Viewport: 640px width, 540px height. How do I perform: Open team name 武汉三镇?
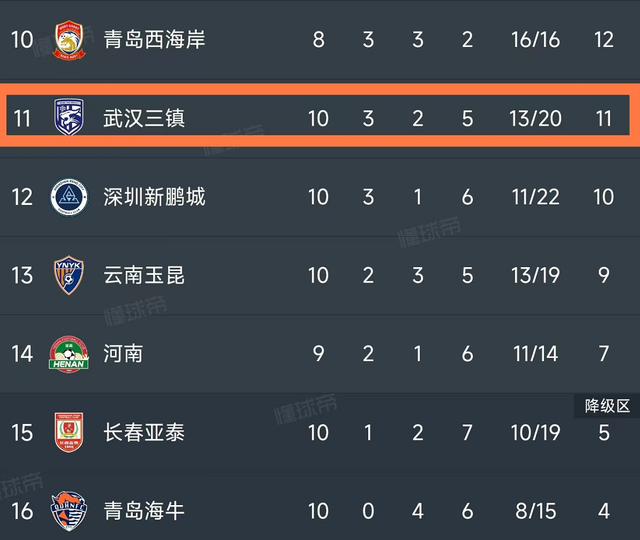144,118
